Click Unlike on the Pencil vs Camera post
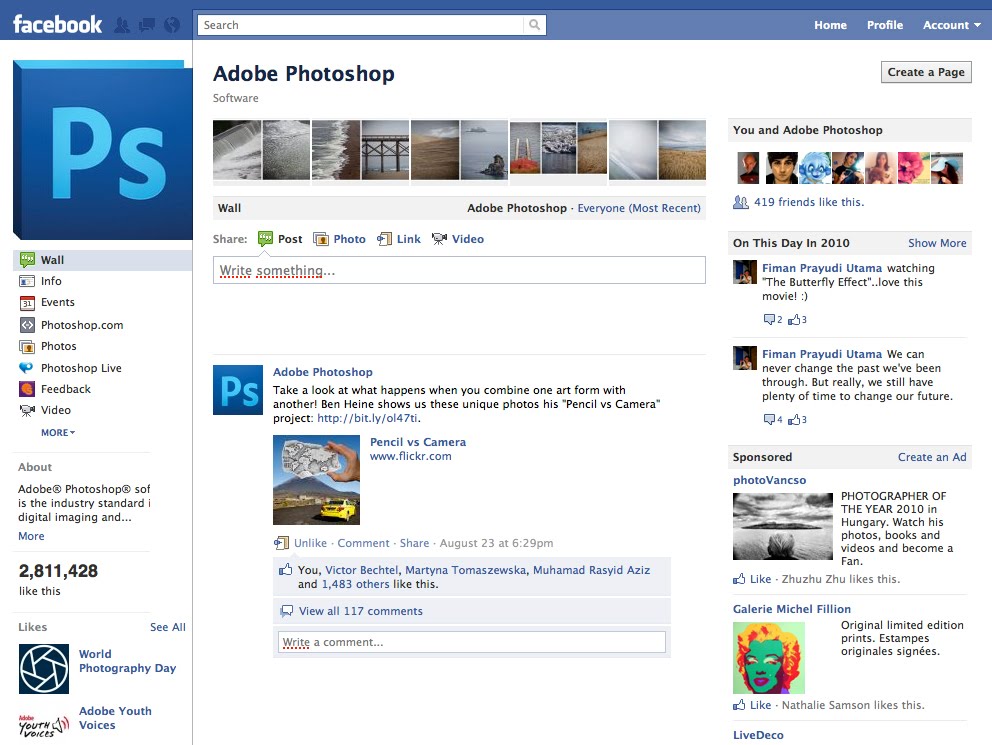This screenshot has width=992, height=745. tap(310, 543)
